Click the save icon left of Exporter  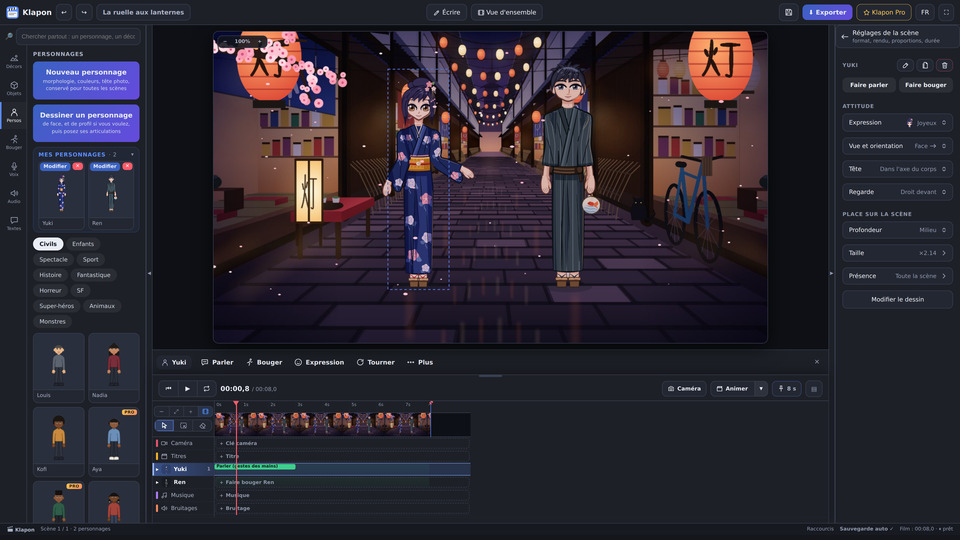pos(789,12)
